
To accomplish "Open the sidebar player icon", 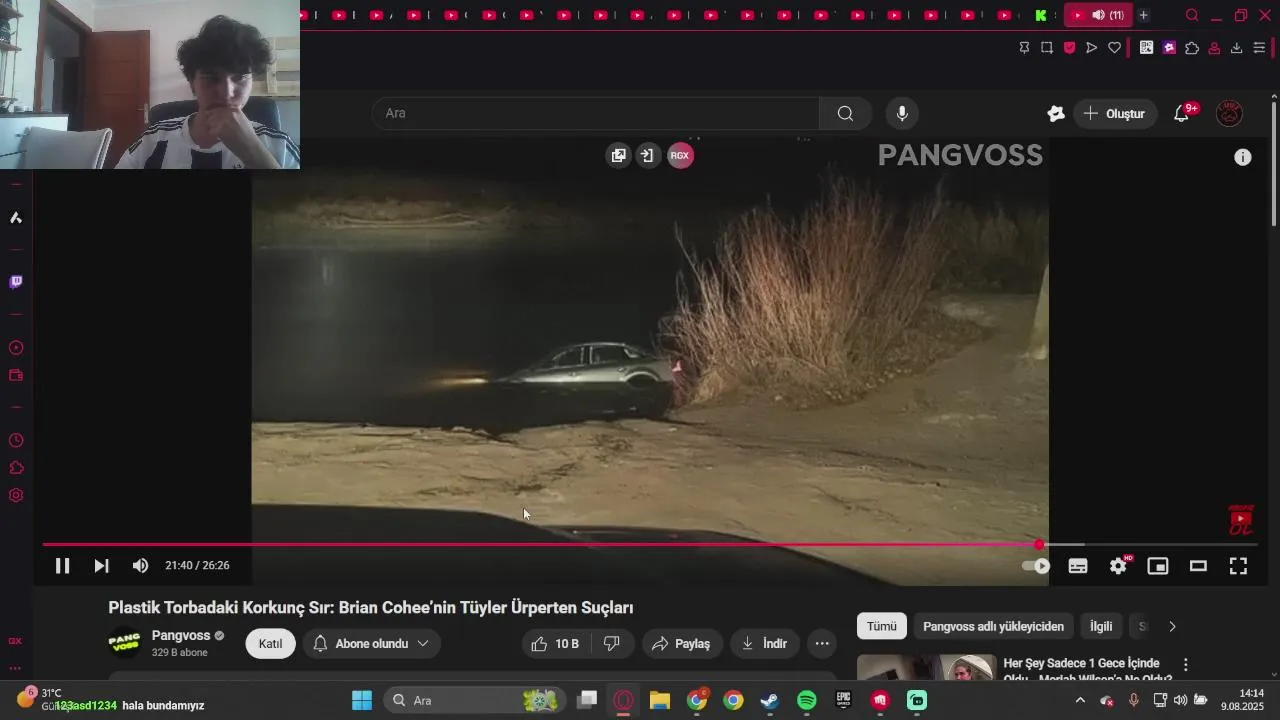I will pos(16,348).
